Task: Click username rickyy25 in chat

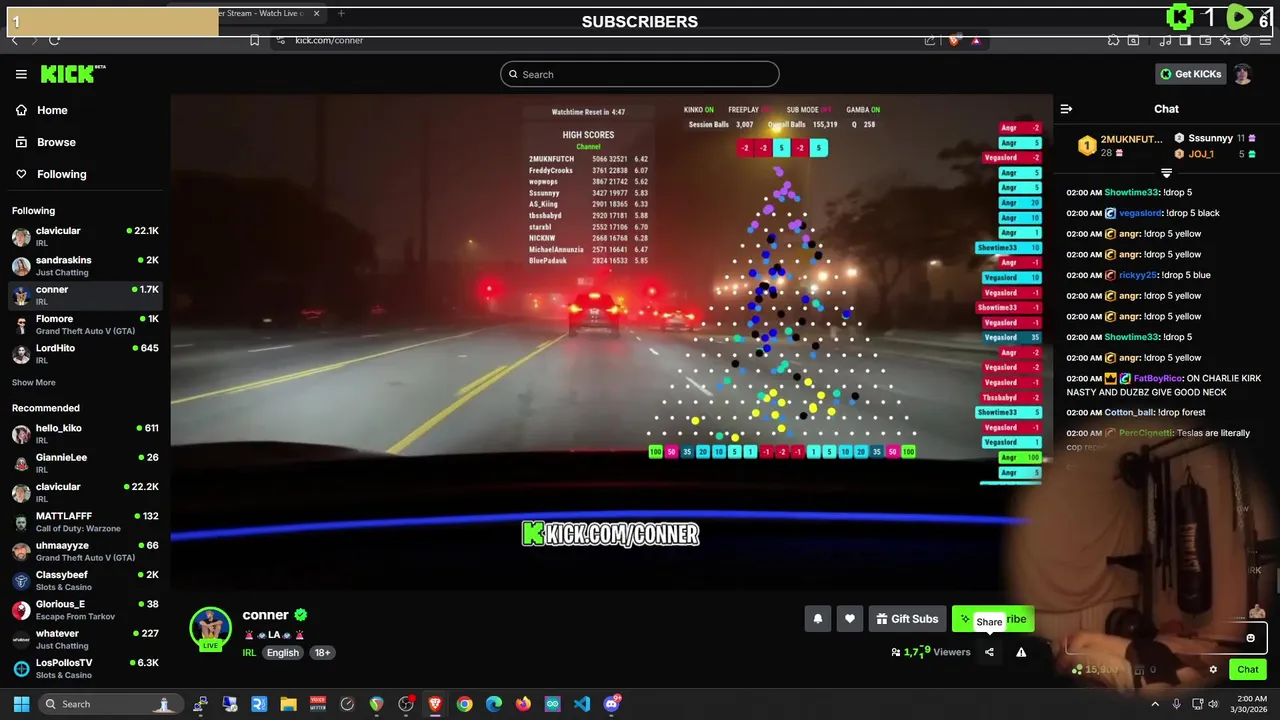Action: [x=1137, y=275]
